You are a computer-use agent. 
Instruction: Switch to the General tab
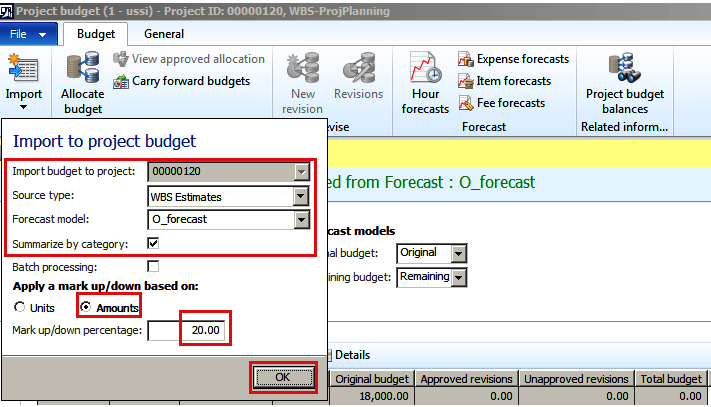(163, 34)
